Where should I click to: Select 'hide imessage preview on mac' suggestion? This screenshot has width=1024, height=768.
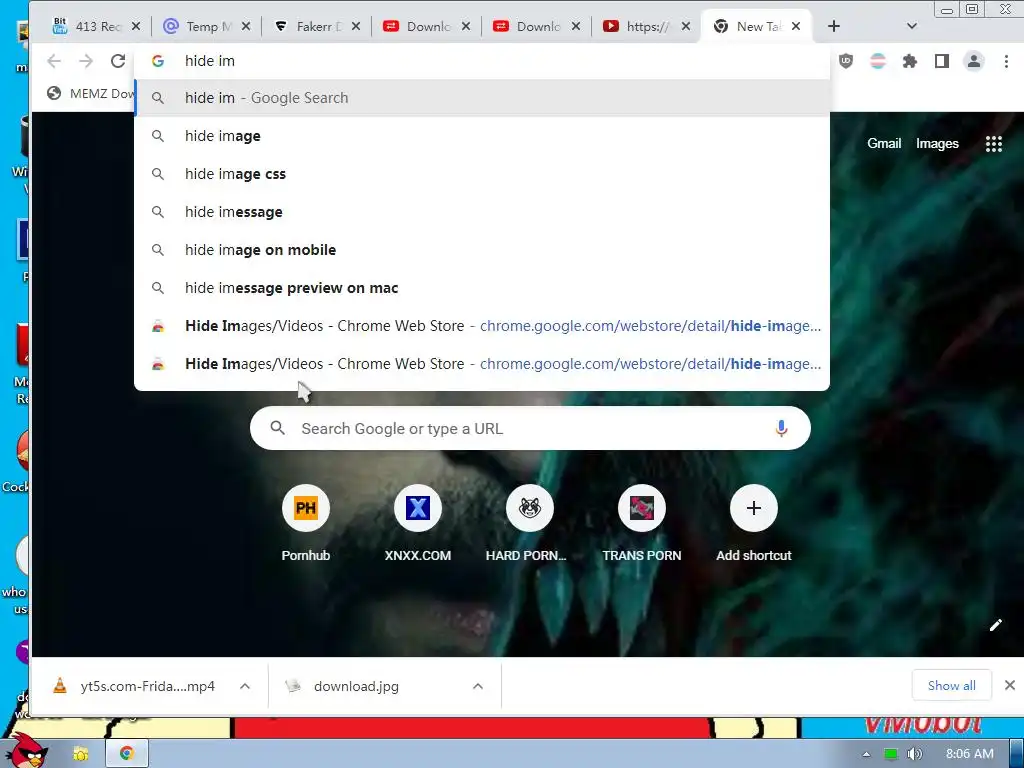(x=482, y=288)
